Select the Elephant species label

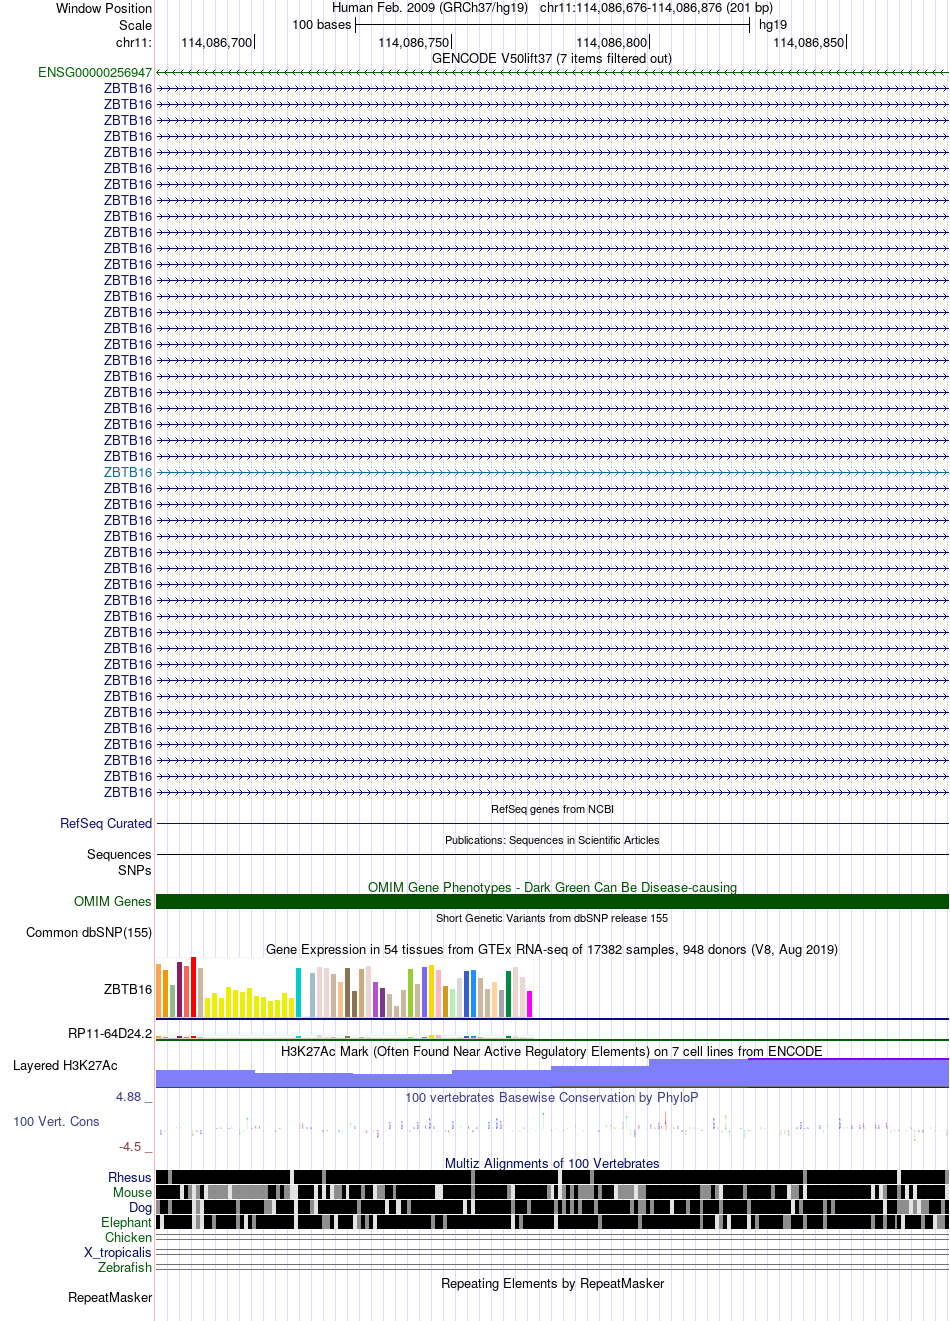pos(126,1222)
